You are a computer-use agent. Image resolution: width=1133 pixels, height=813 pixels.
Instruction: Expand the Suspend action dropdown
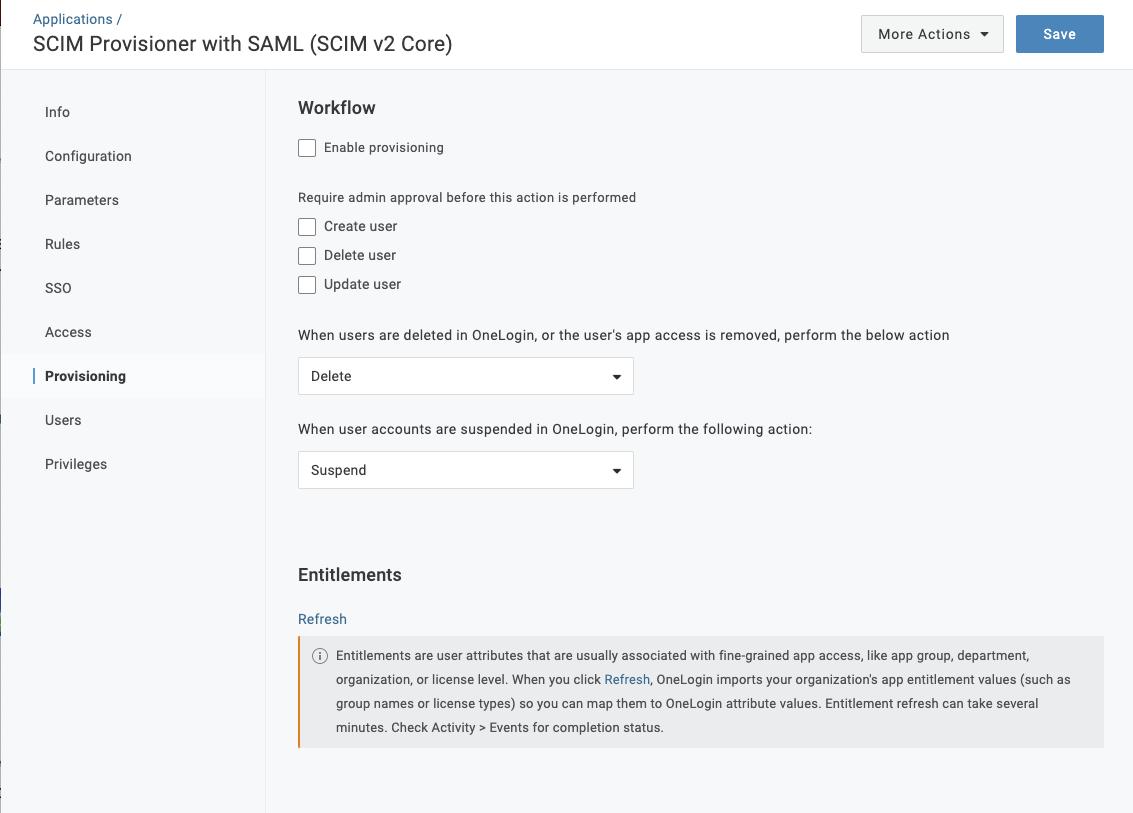click(x=465, y=470)
